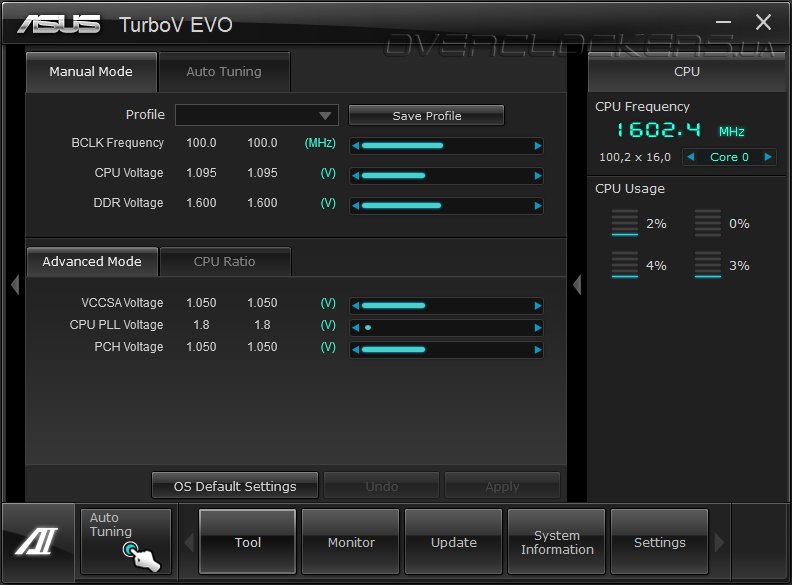Viewport: 792px width, 585px height.
Task: Open System Information
Action: tap(557, 542)
